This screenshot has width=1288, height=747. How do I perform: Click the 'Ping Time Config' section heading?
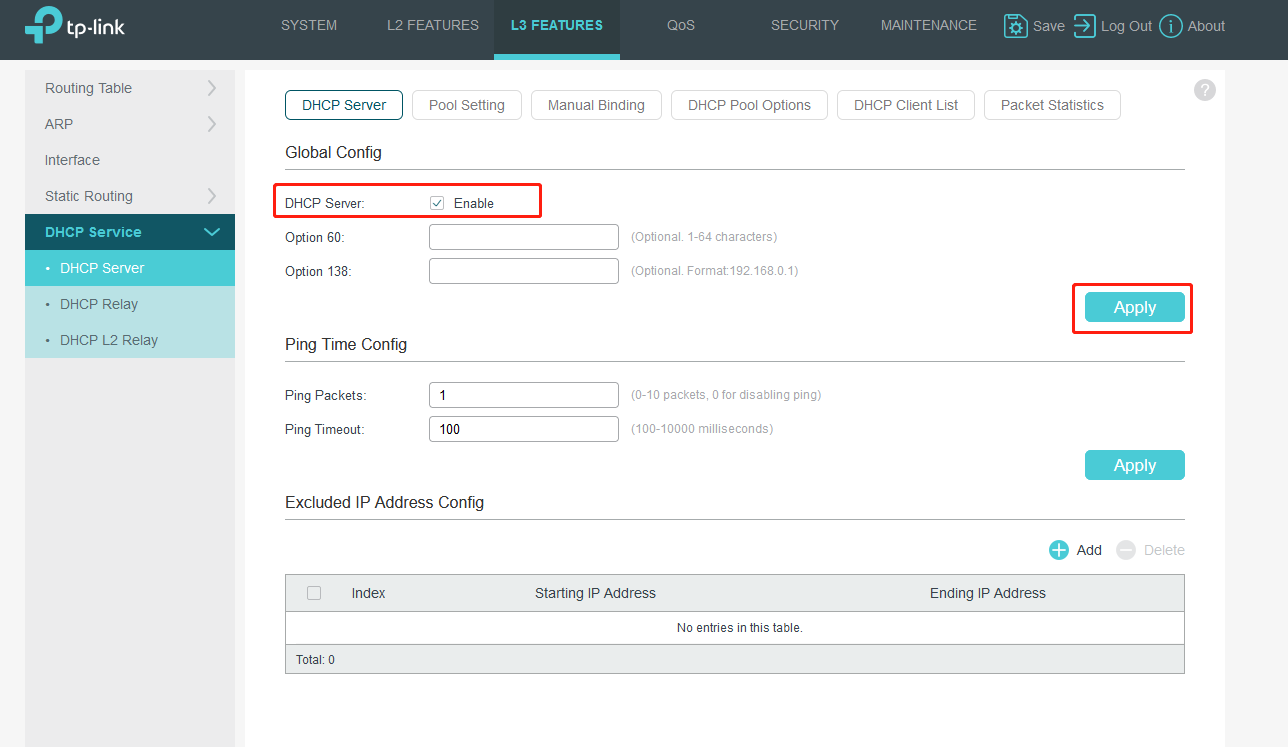coord(346,344)
